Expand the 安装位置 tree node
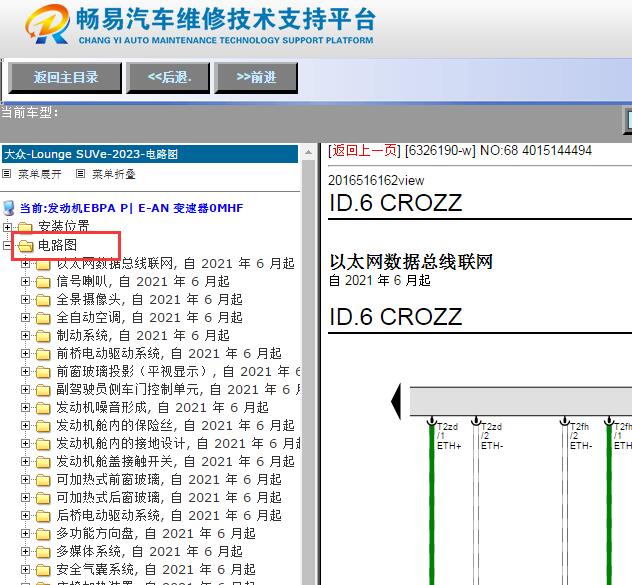Image resolution: width=632 pixels, height=585 pixels. [x=7, y=227]
